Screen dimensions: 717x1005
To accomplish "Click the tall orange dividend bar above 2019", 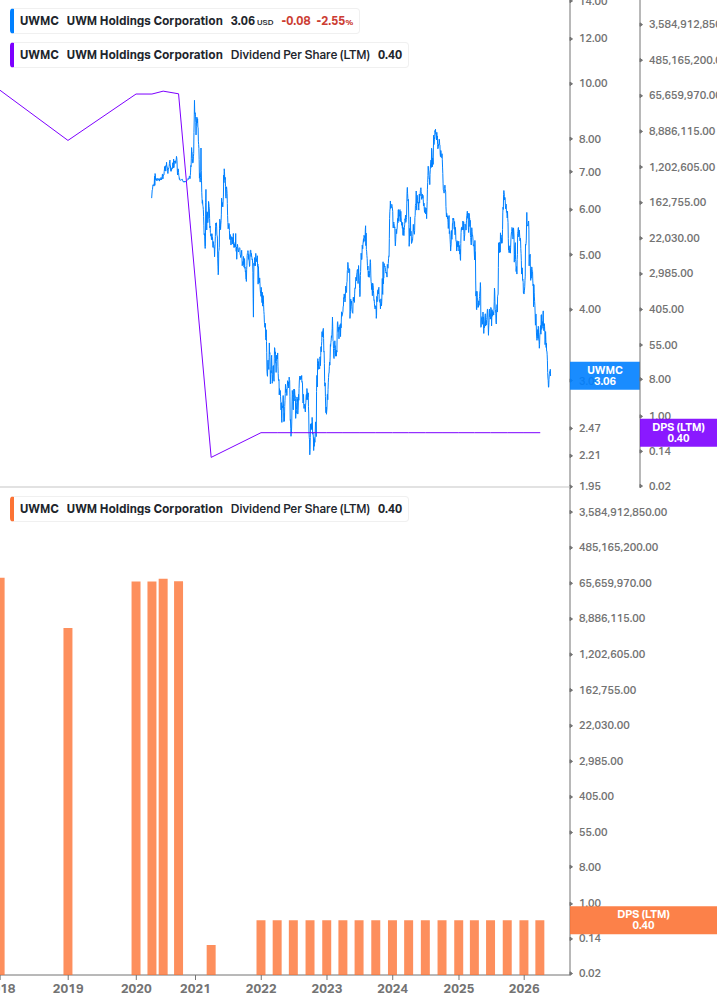I will (68, 801).
